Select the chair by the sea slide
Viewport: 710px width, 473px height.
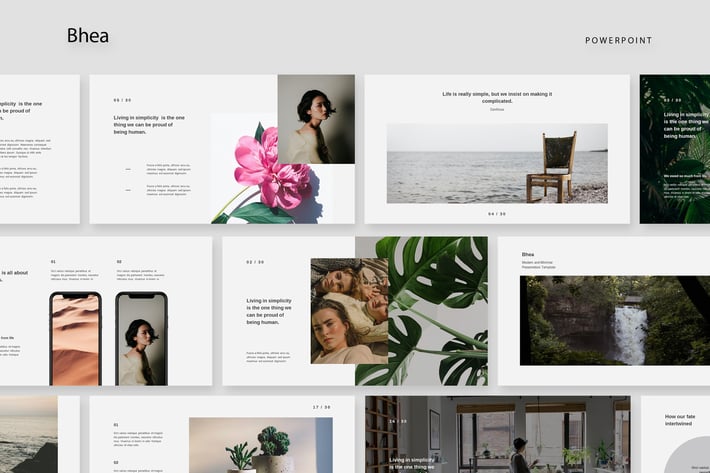[x=497, y=149]
